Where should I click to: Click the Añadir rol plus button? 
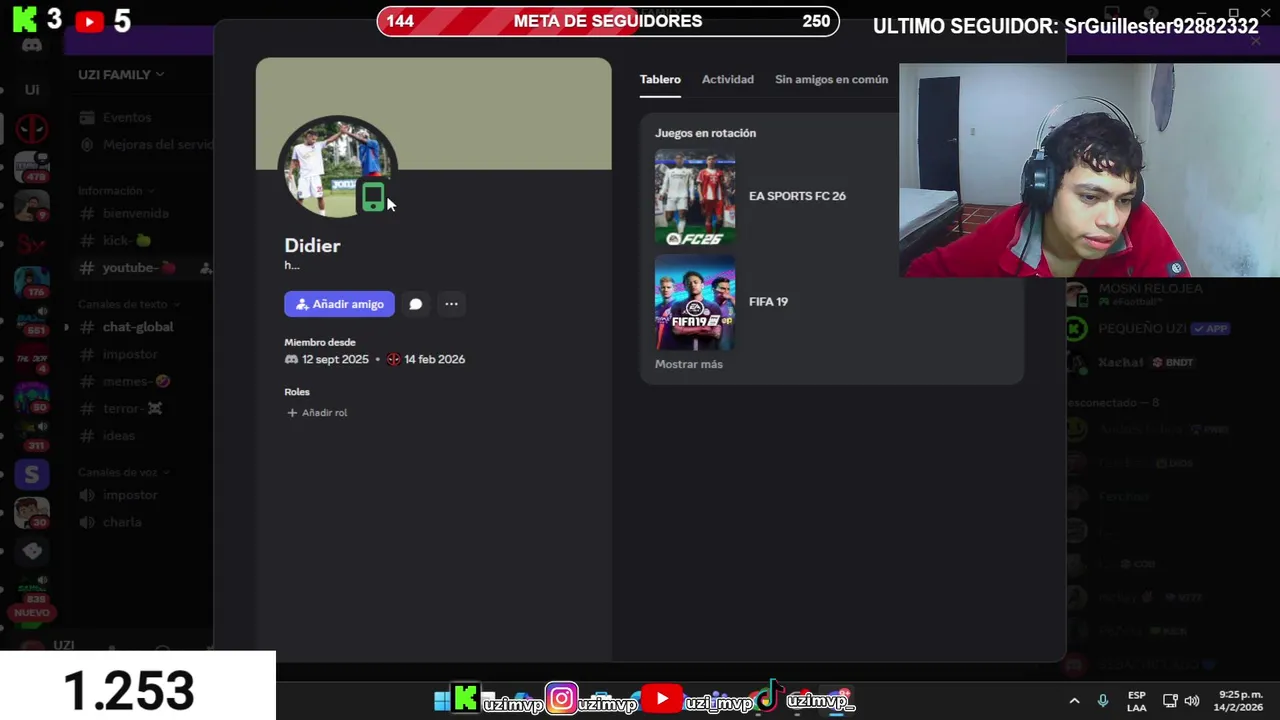click(x=317, y=412)
